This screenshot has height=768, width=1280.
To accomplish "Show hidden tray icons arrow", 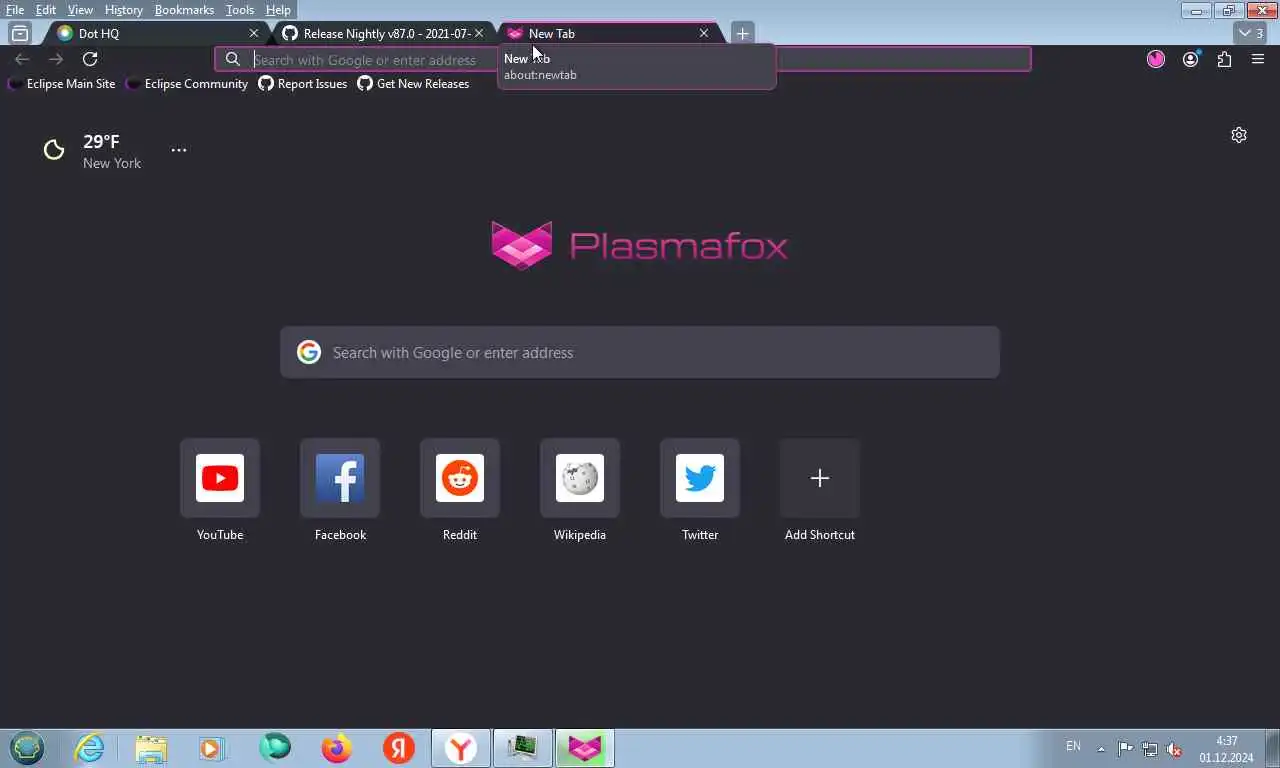I will tap(1101, 749).
